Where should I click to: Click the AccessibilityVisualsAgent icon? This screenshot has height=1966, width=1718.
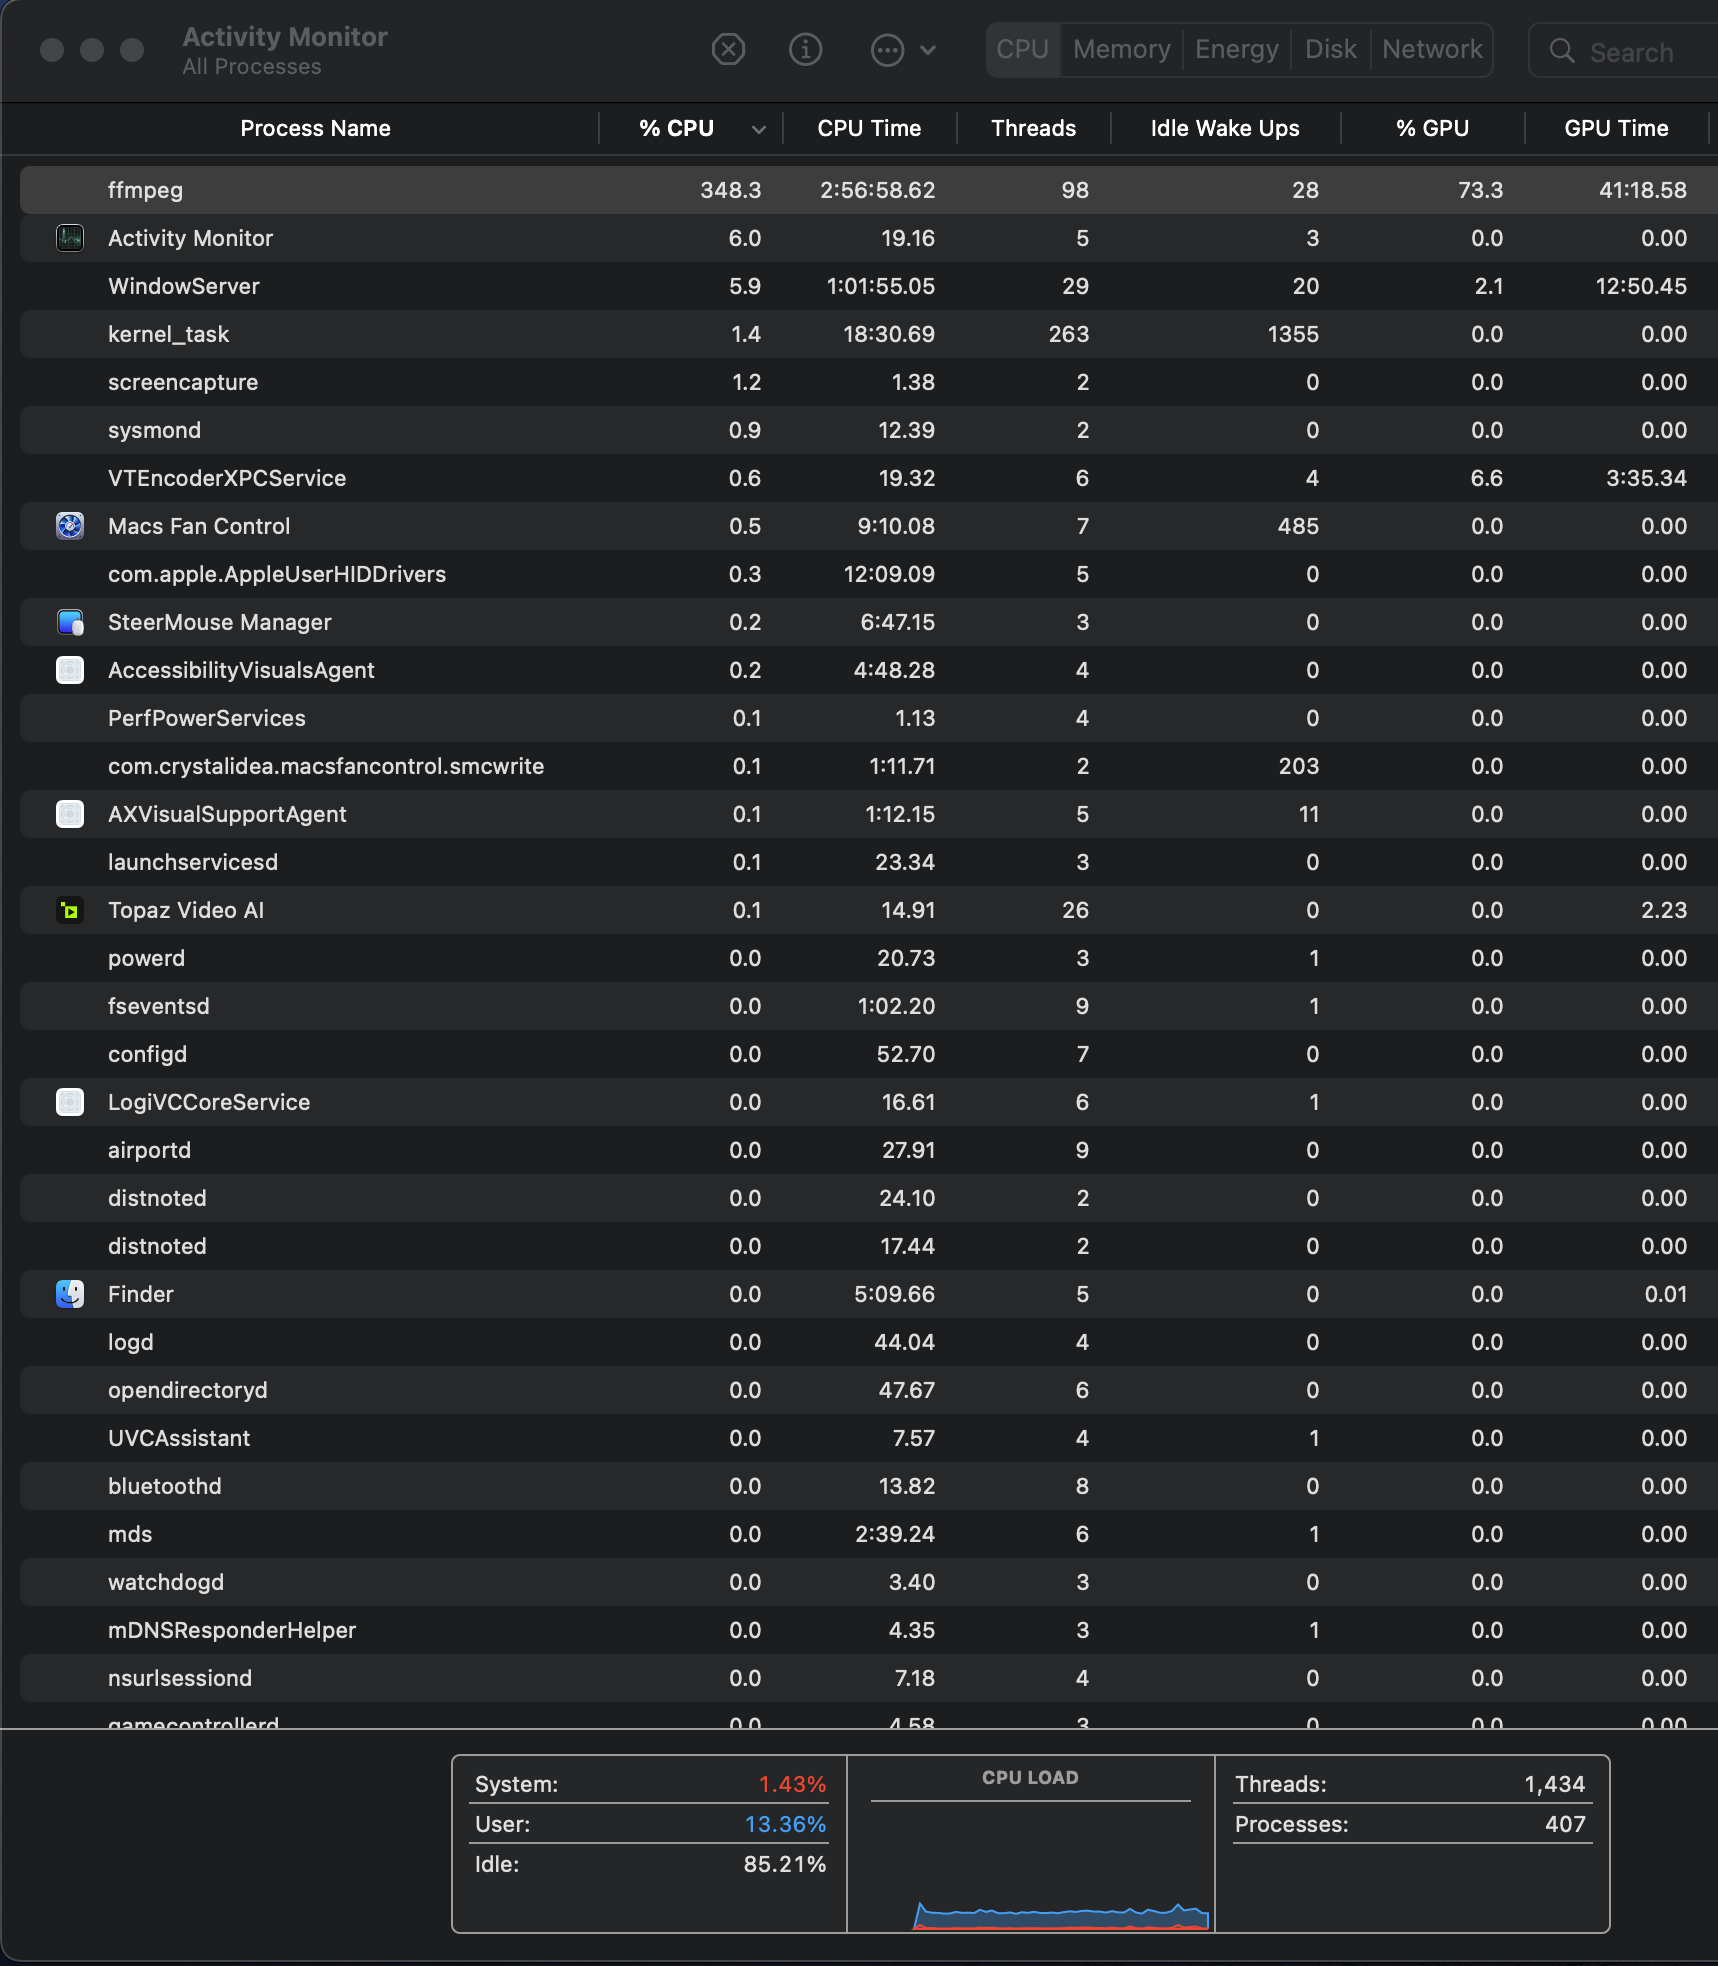(x=70, y=670)
